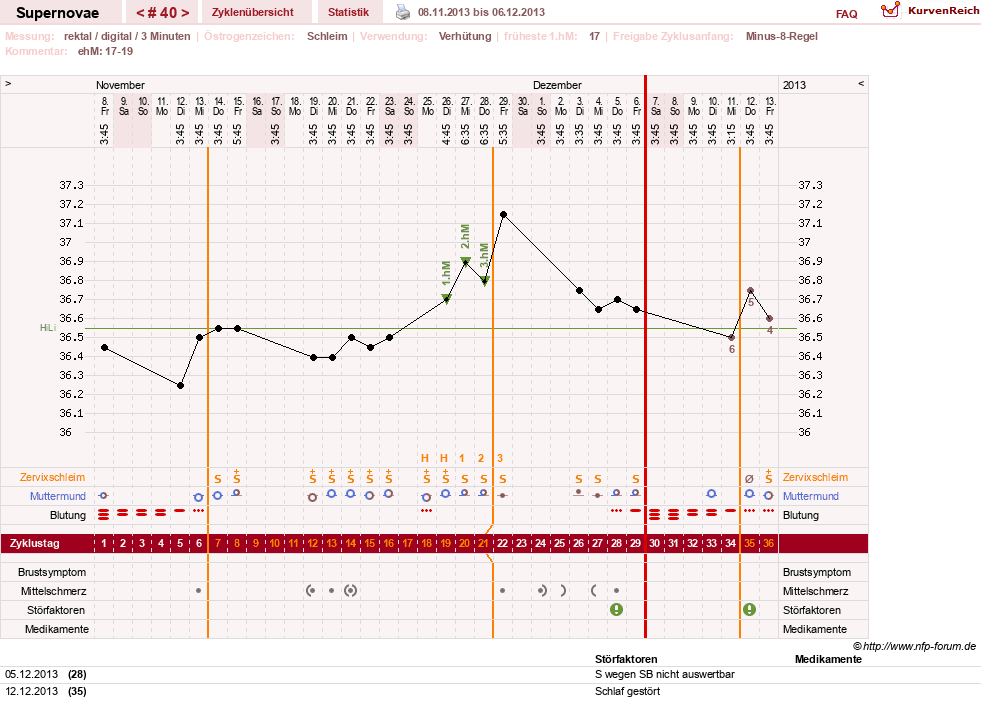Open the FAQ link
The width and height of the screenshot is (981, 718).
[x=846, y=14]
